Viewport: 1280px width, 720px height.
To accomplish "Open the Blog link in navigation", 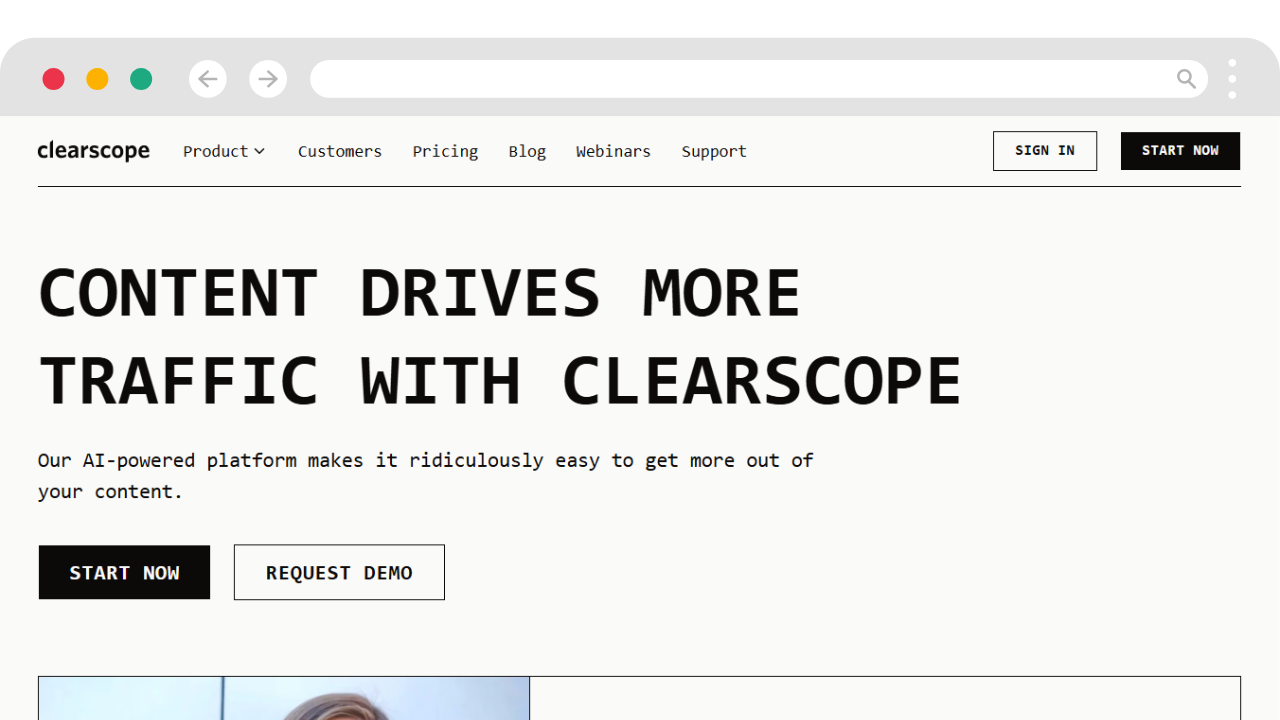I will tap(527, 151).
